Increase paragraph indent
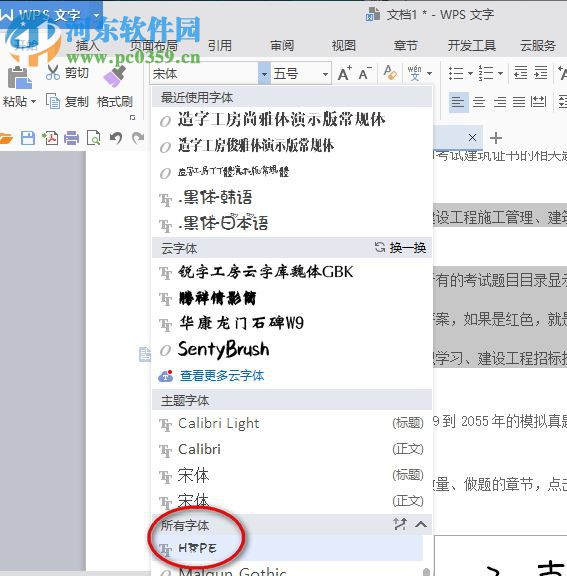The image size is (567, 576). [541, 73]
